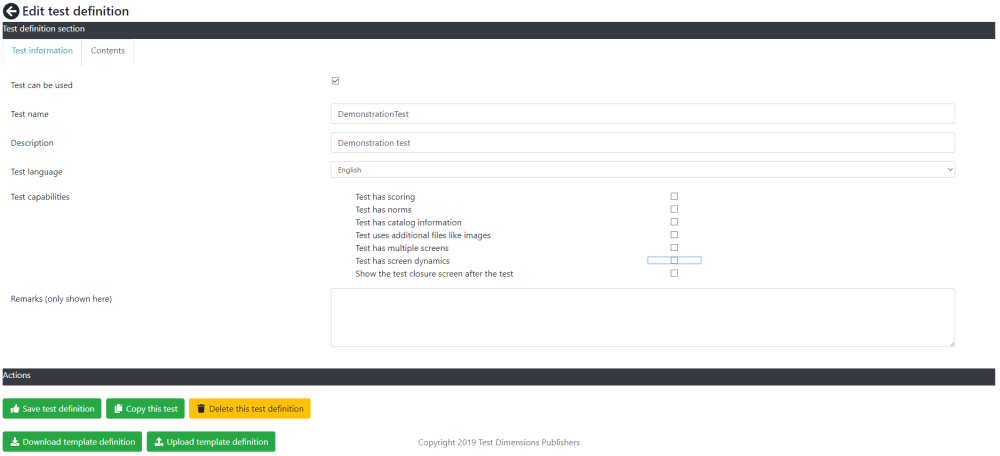This screenshot has height=456, width=1000.
Task: Click into the Remarks text area
Action: 643,318
